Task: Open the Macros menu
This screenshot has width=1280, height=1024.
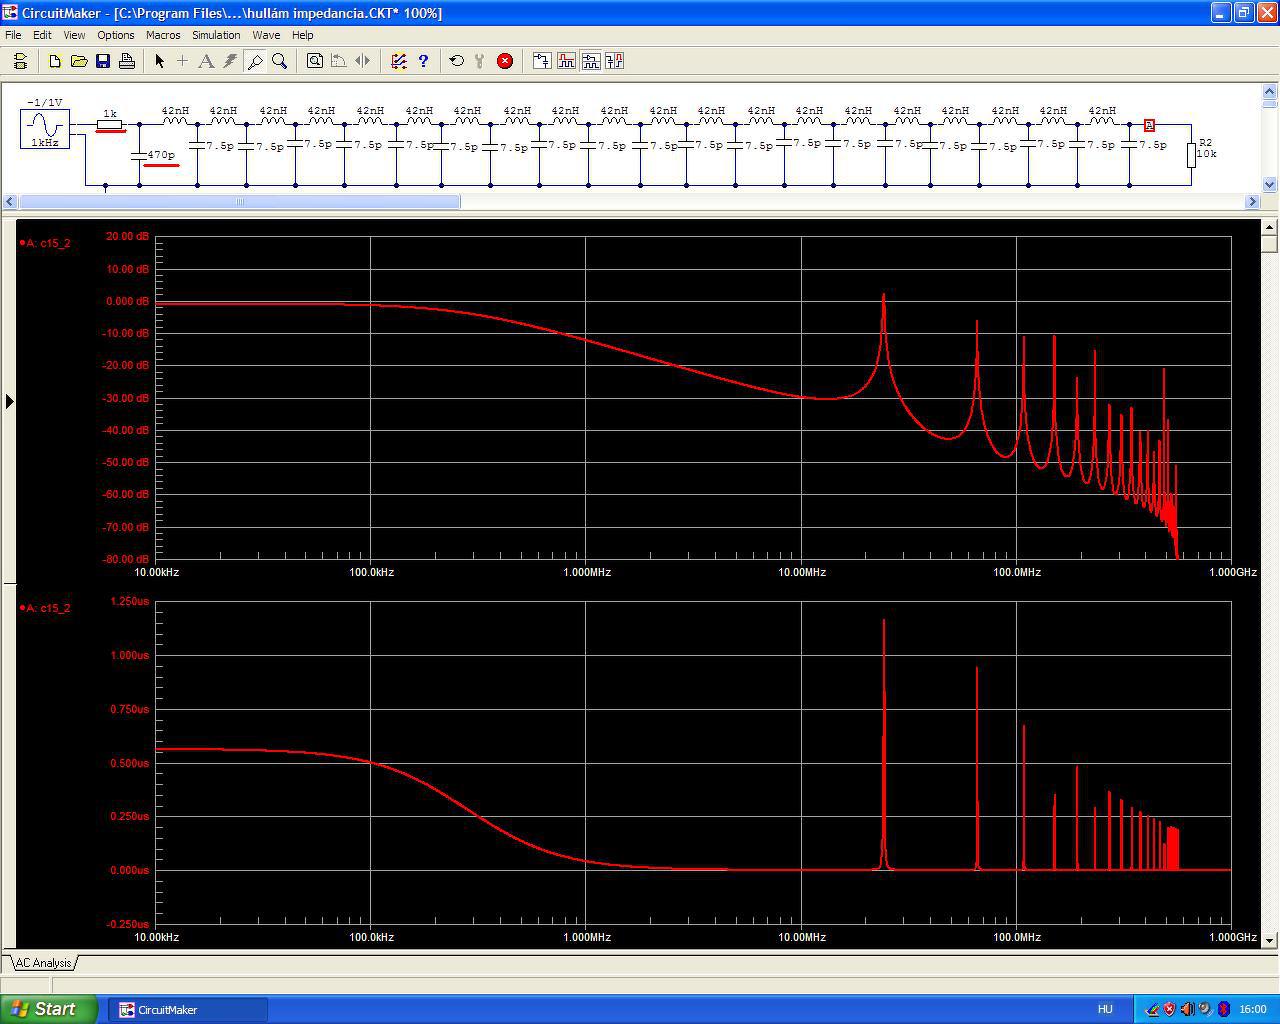Action: tap(163, 35)
